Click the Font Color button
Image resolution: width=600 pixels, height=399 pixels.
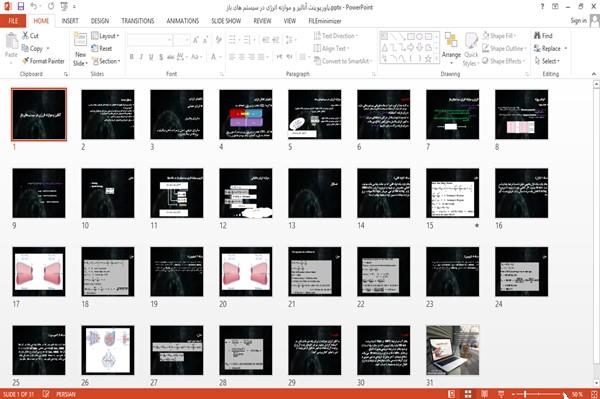point(214,57)
